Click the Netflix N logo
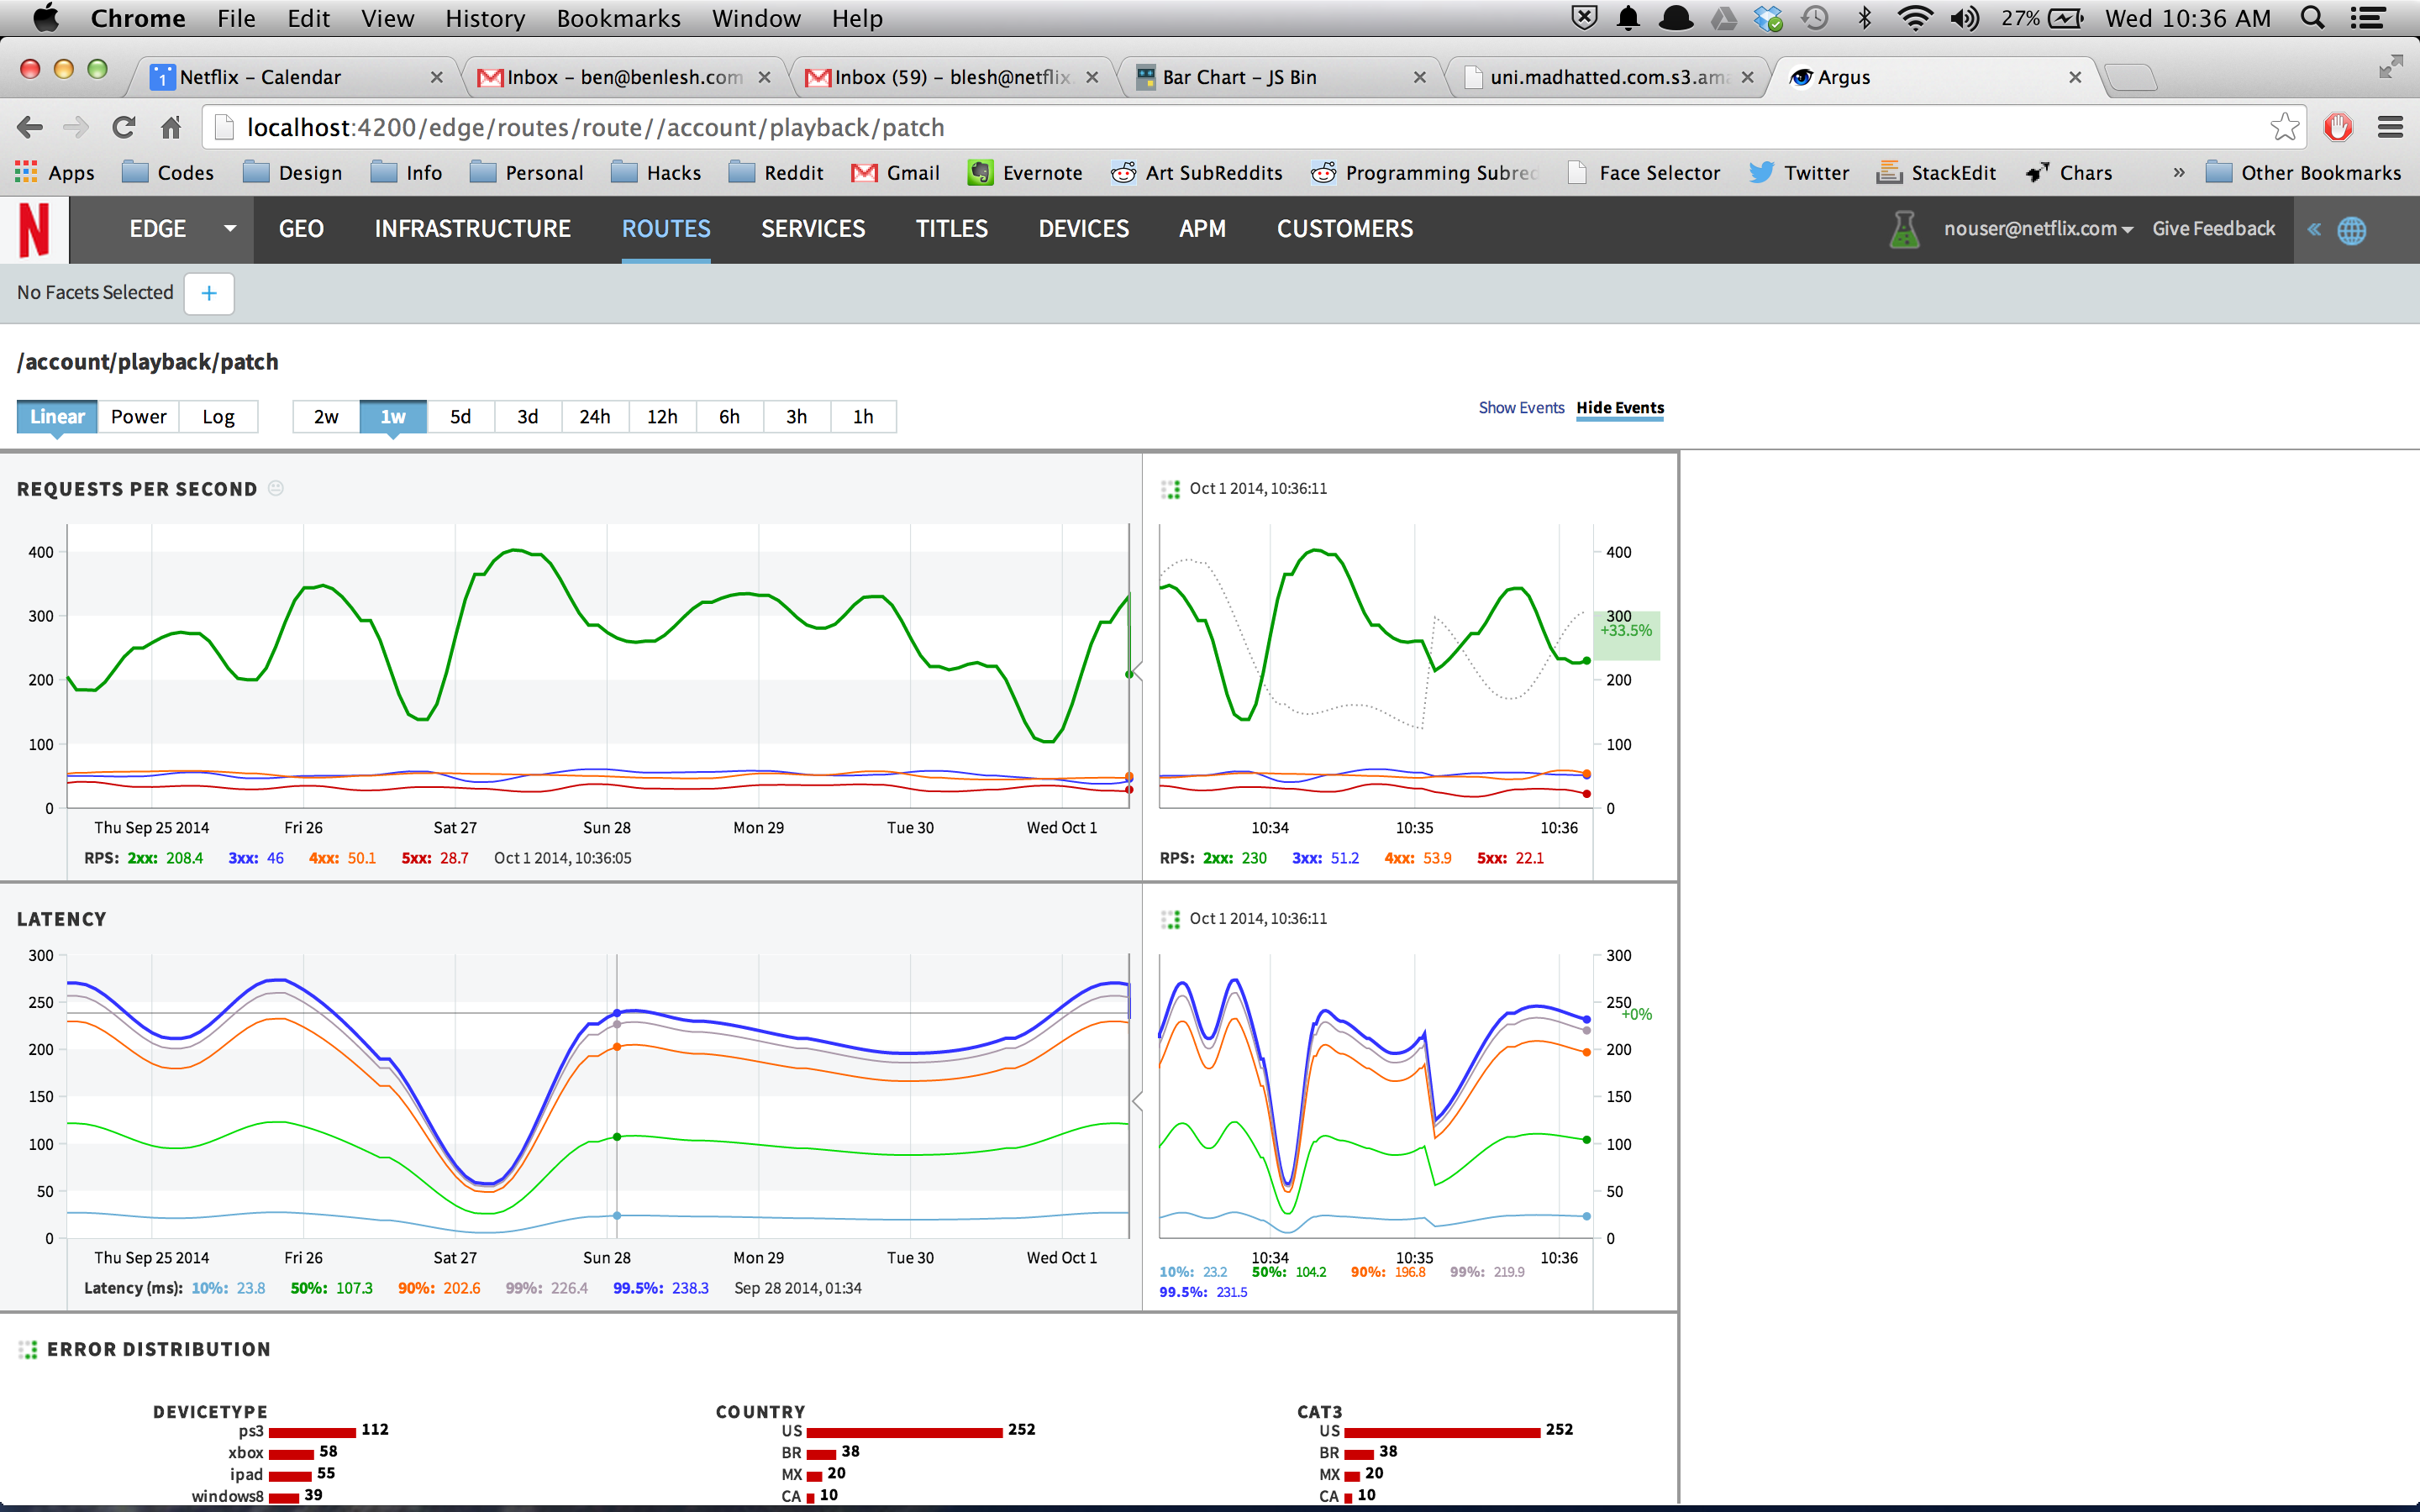2420x1512 pixels. pyautogui.click(x=34, y=229)
